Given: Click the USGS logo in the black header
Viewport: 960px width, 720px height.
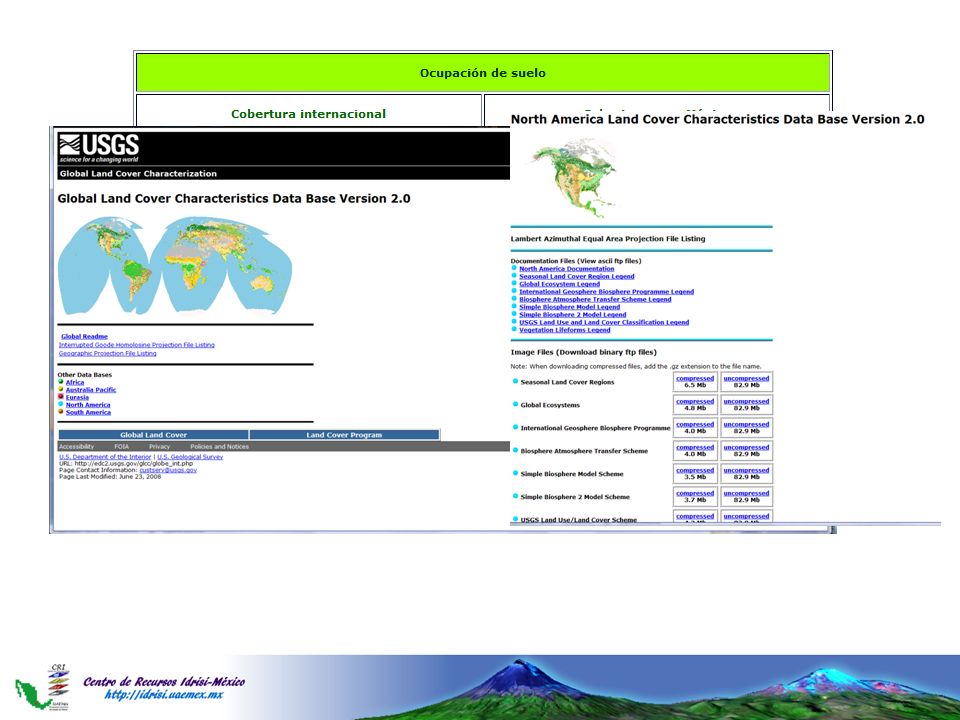Looking at the screenshot, I should [x=99, y=149].
